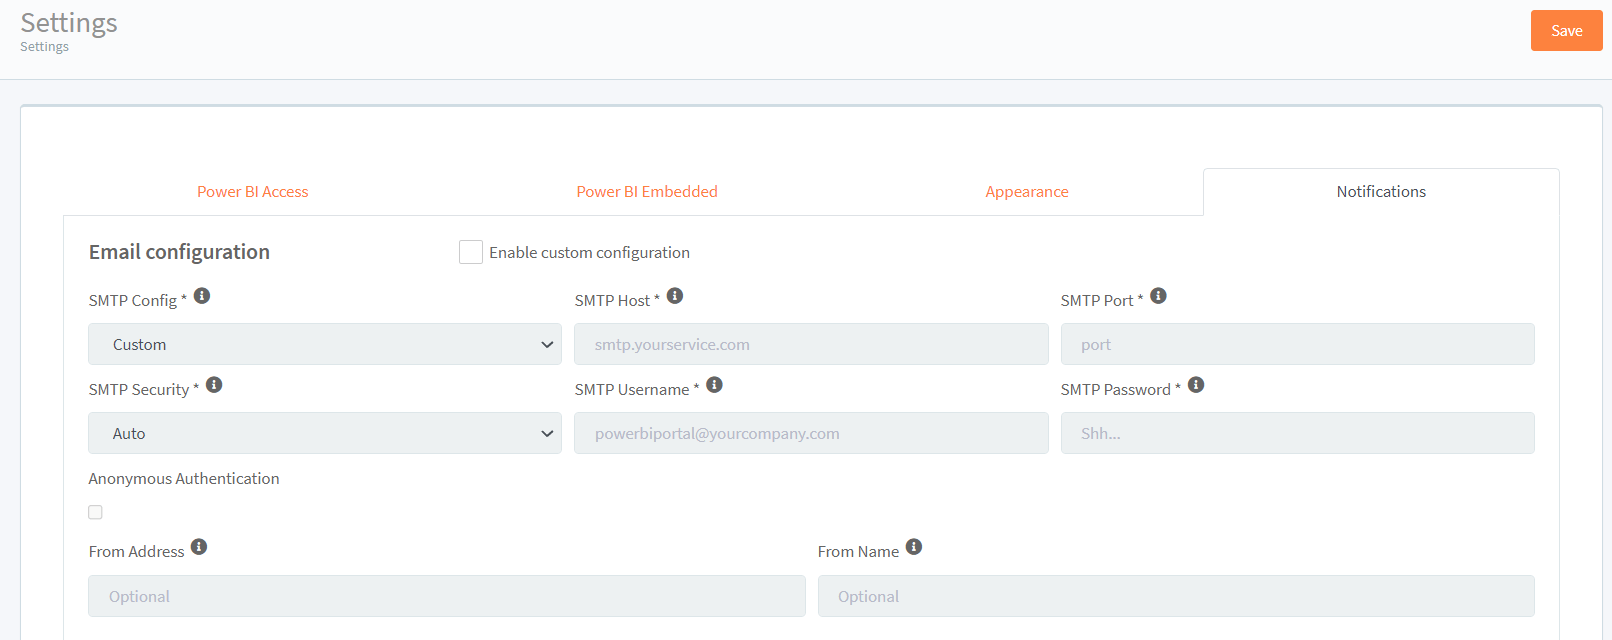Focus the From Address input field

(447, 596)
